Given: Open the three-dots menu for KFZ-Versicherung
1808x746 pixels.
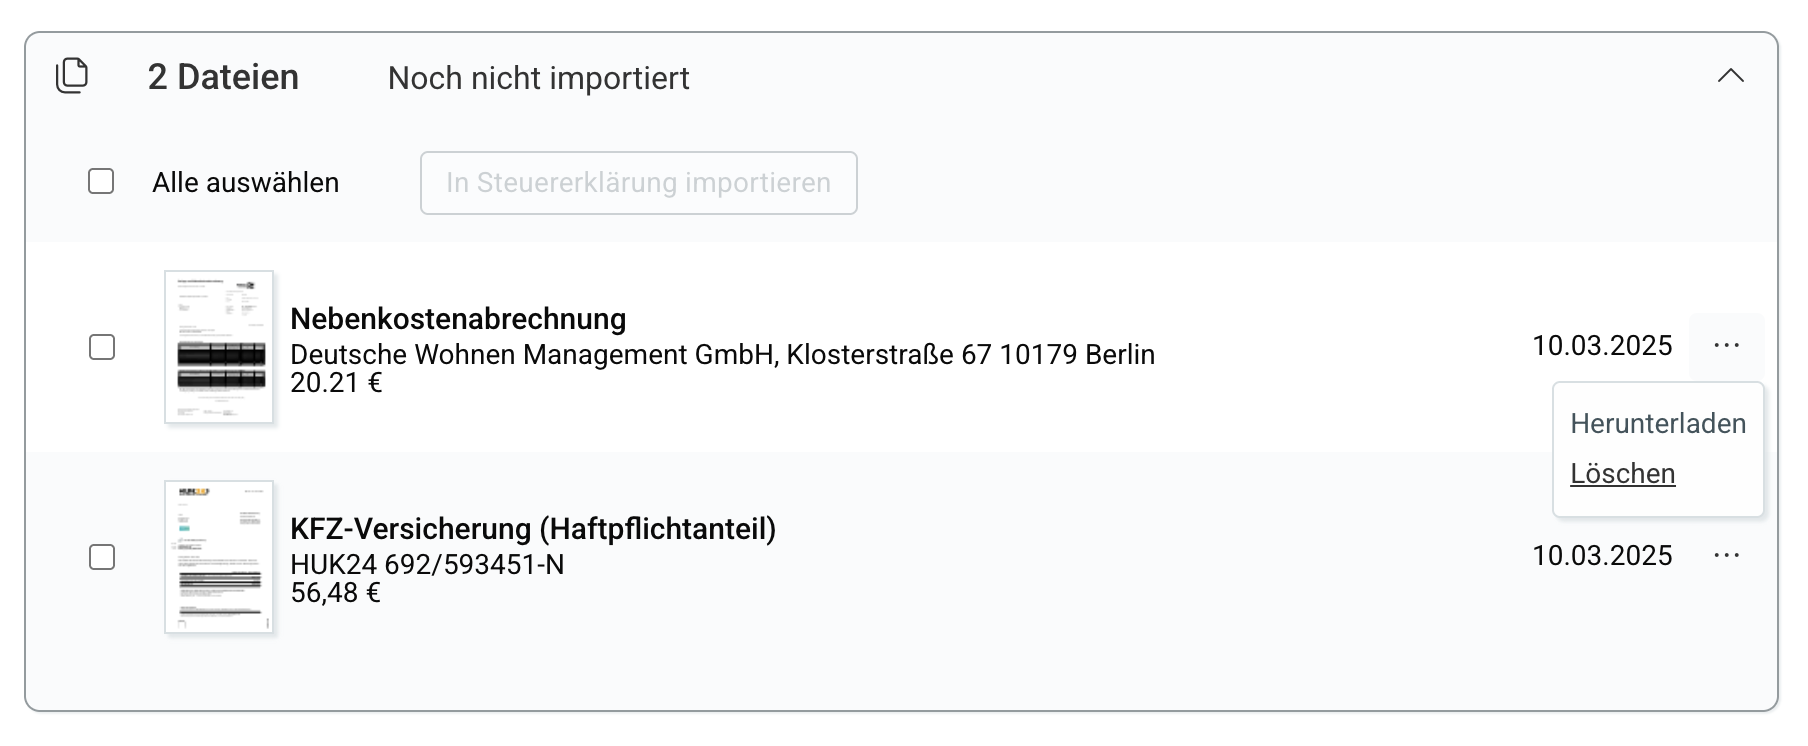Looking at the screenshot, I should coord(1726,556).
